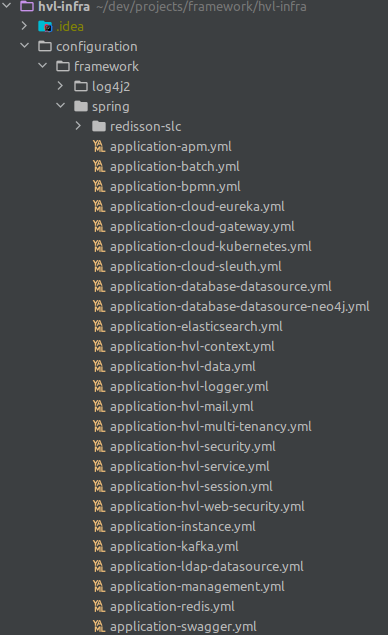Viewport: 388px width, 635px height.
Task: Collapse the configuration folder chevron
Action: pyautogui.click(x=25, y=45)
